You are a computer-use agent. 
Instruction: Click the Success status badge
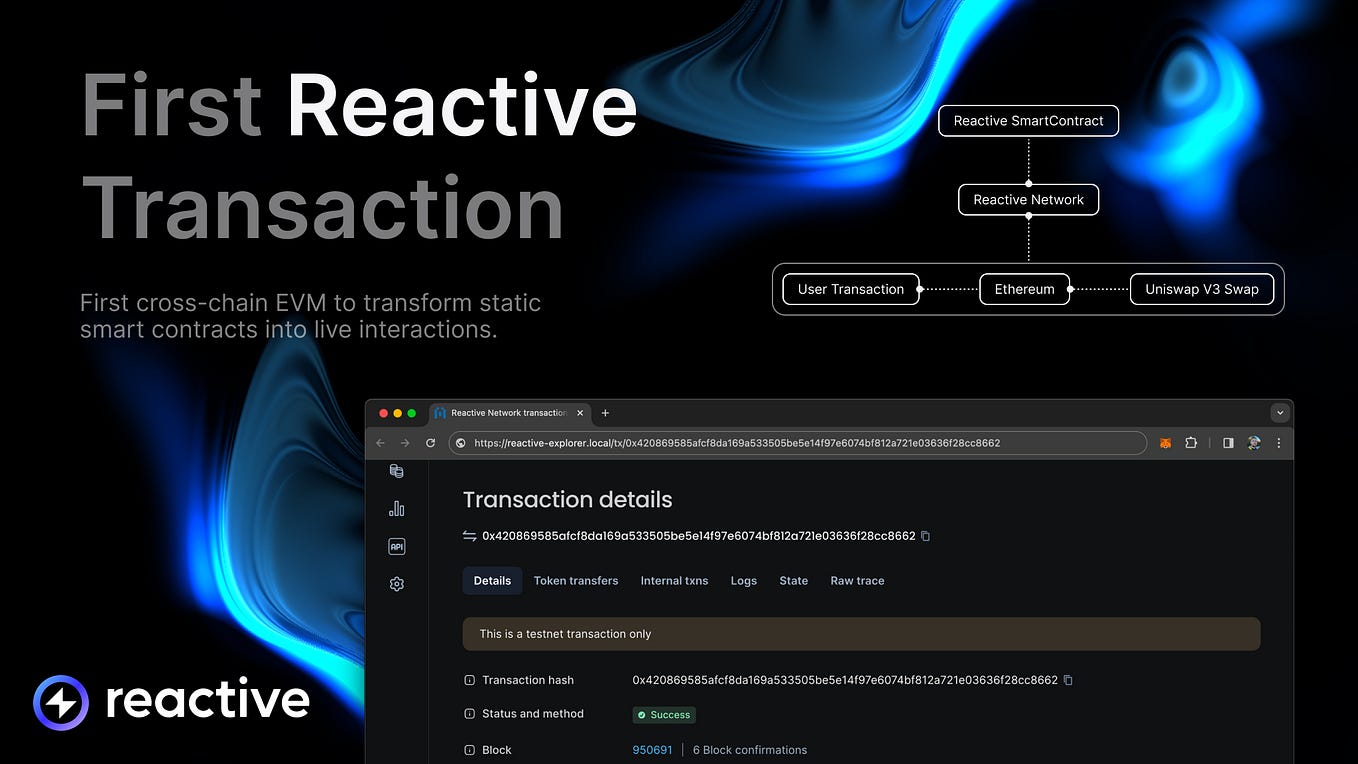tap(664, 715)
